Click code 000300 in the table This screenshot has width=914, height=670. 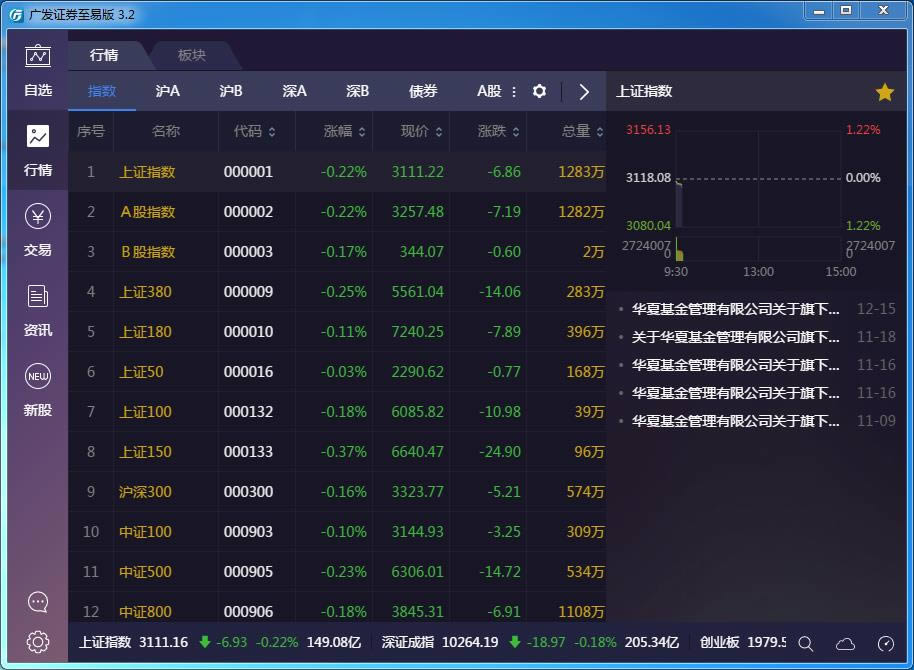tap(248, 492)
